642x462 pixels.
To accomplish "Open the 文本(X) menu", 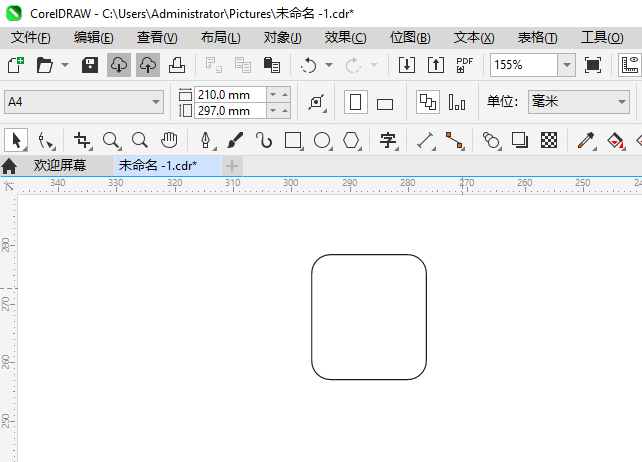I will pos(474,38).
